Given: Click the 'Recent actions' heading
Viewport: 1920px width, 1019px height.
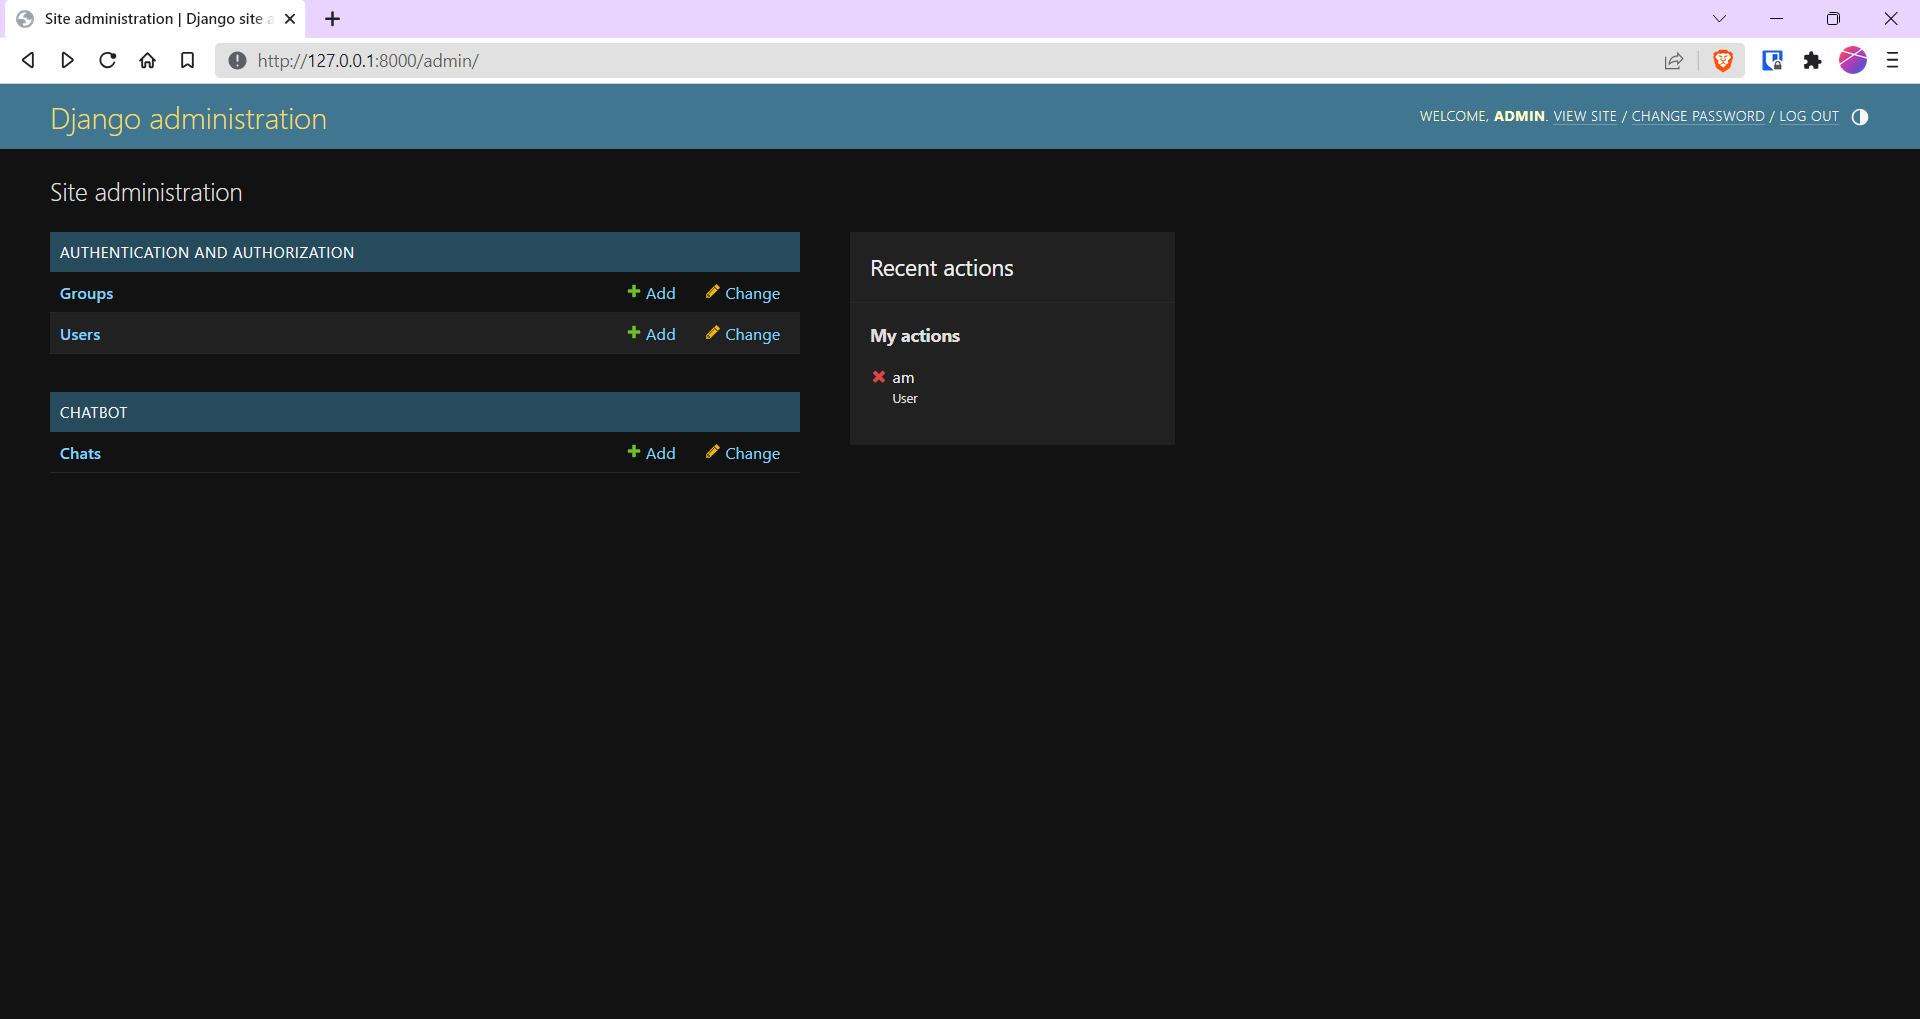Looking at the screenshot, I should pos(942,268).
